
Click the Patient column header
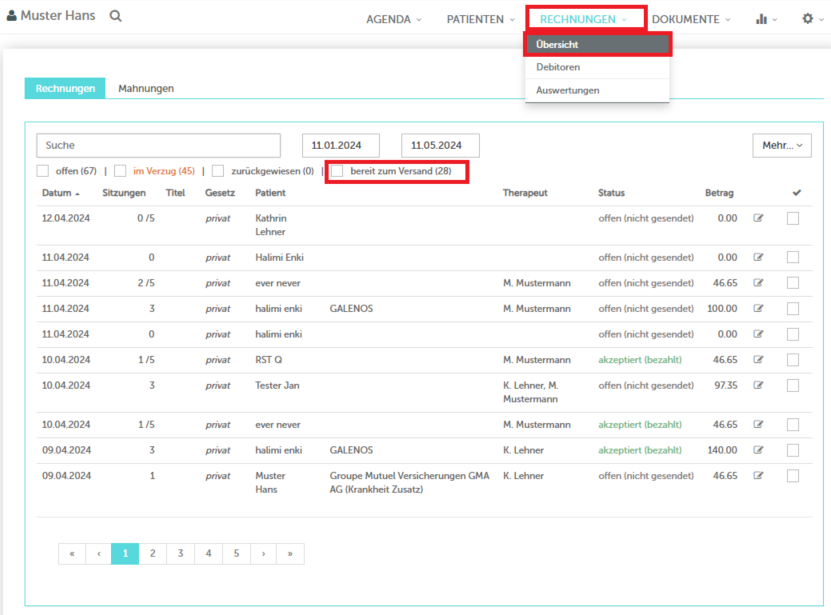pyautogui.click(x=270, y=192)
